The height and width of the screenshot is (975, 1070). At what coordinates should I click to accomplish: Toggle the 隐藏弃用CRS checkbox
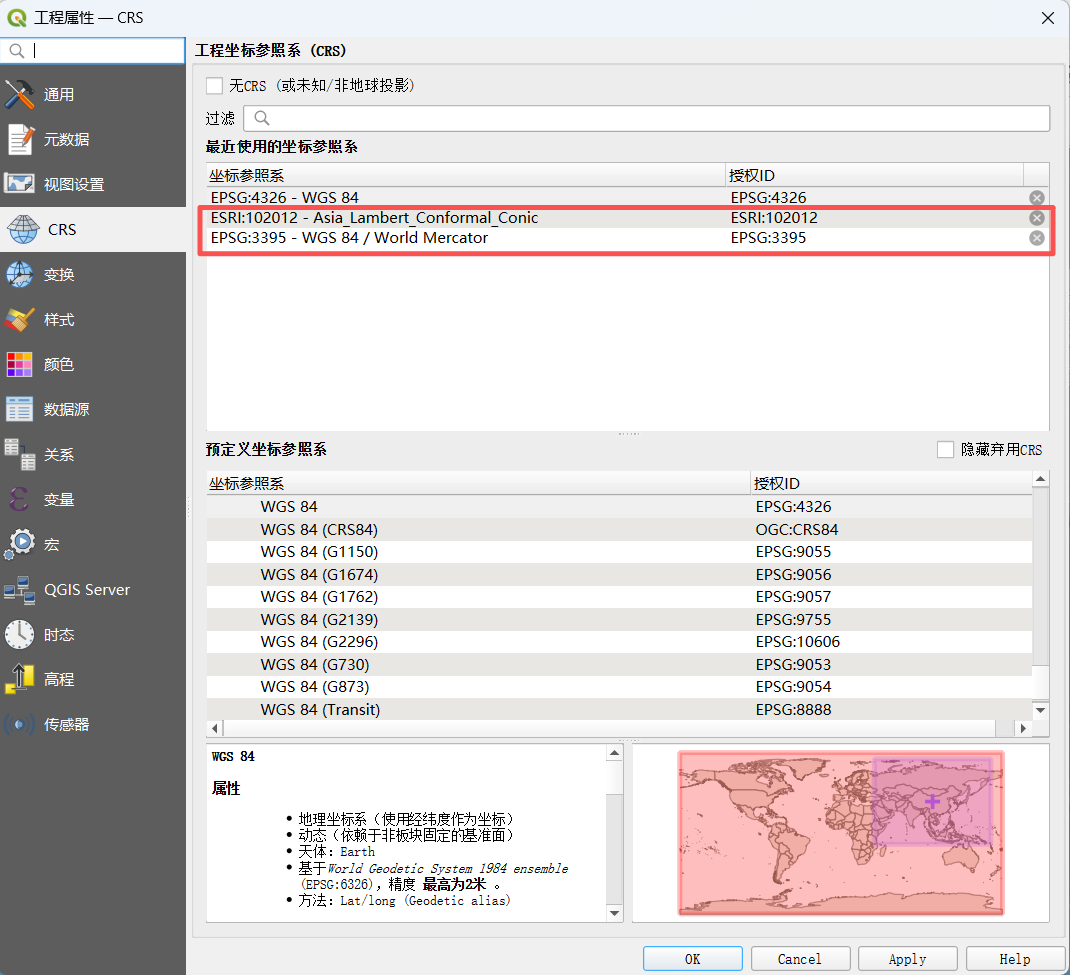pyautogui.click(x=945, y=450)
